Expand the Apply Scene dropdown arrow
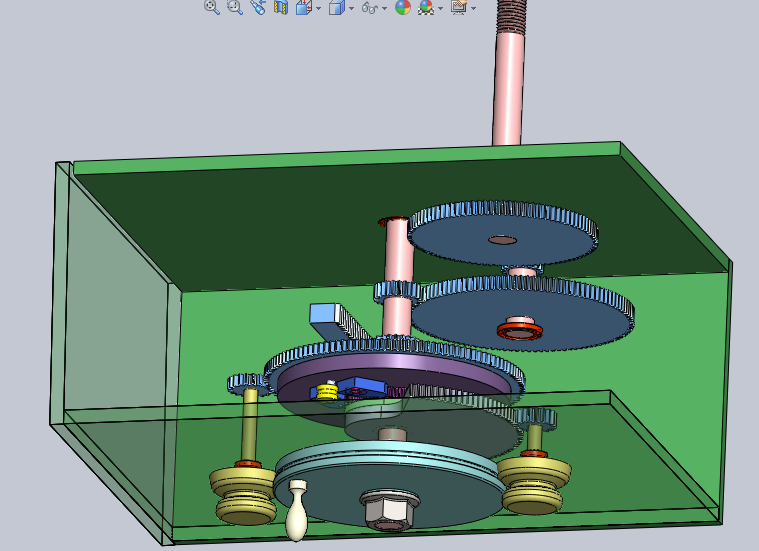The image size is (759, 551). coord(440,8)
